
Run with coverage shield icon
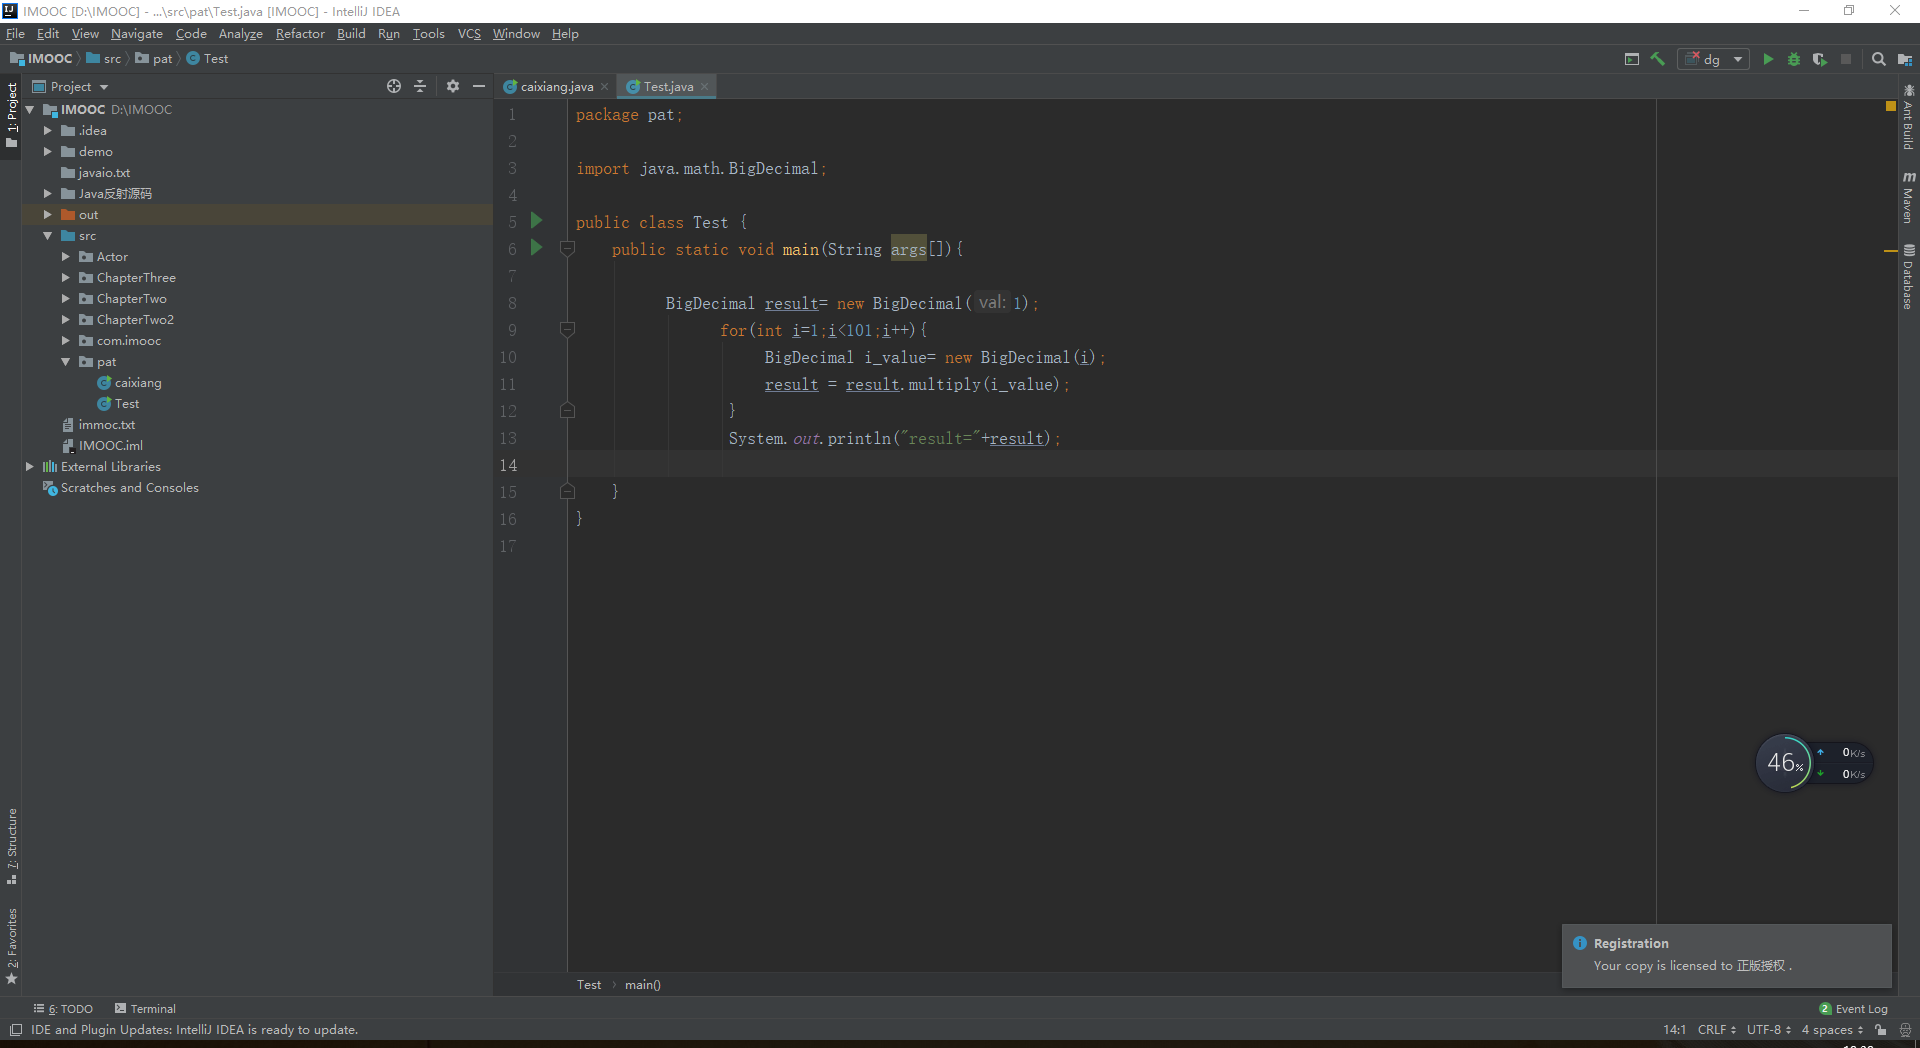1820,59
